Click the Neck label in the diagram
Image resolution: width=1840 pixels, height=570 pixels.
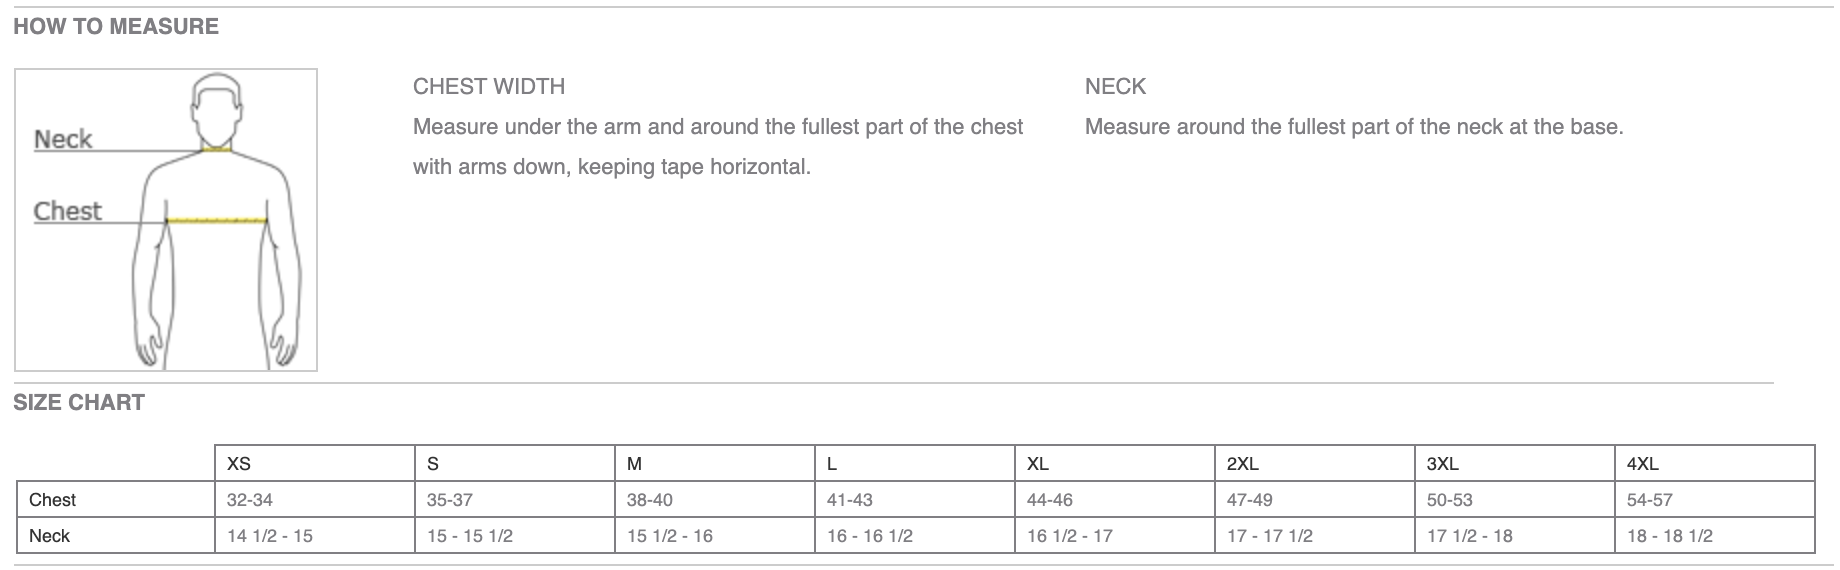pyautogui.click(x=63, y=139)
